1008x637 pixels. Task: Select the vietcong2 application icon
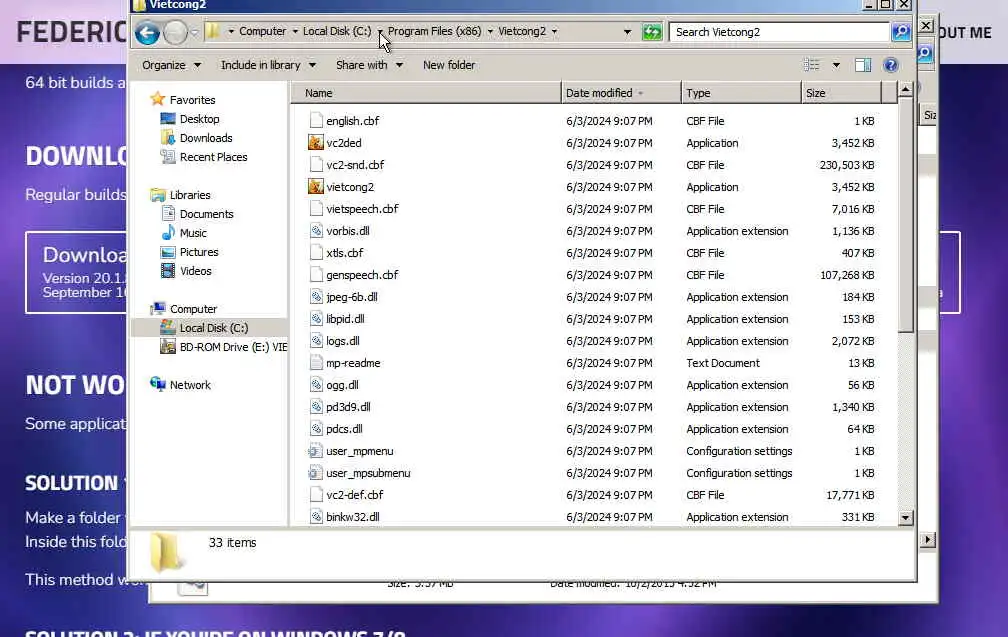[316, 187]
